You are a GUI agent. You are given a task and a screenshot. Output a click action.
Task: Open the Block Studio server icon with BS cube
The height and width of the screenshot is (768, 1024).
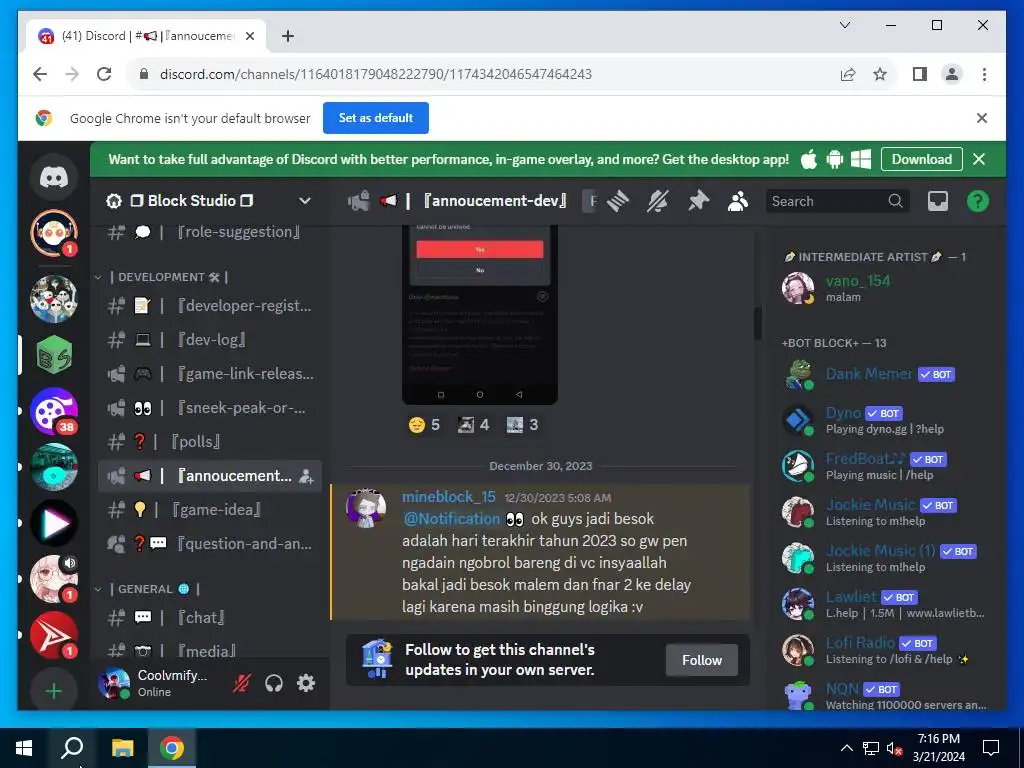click(54, 355)
